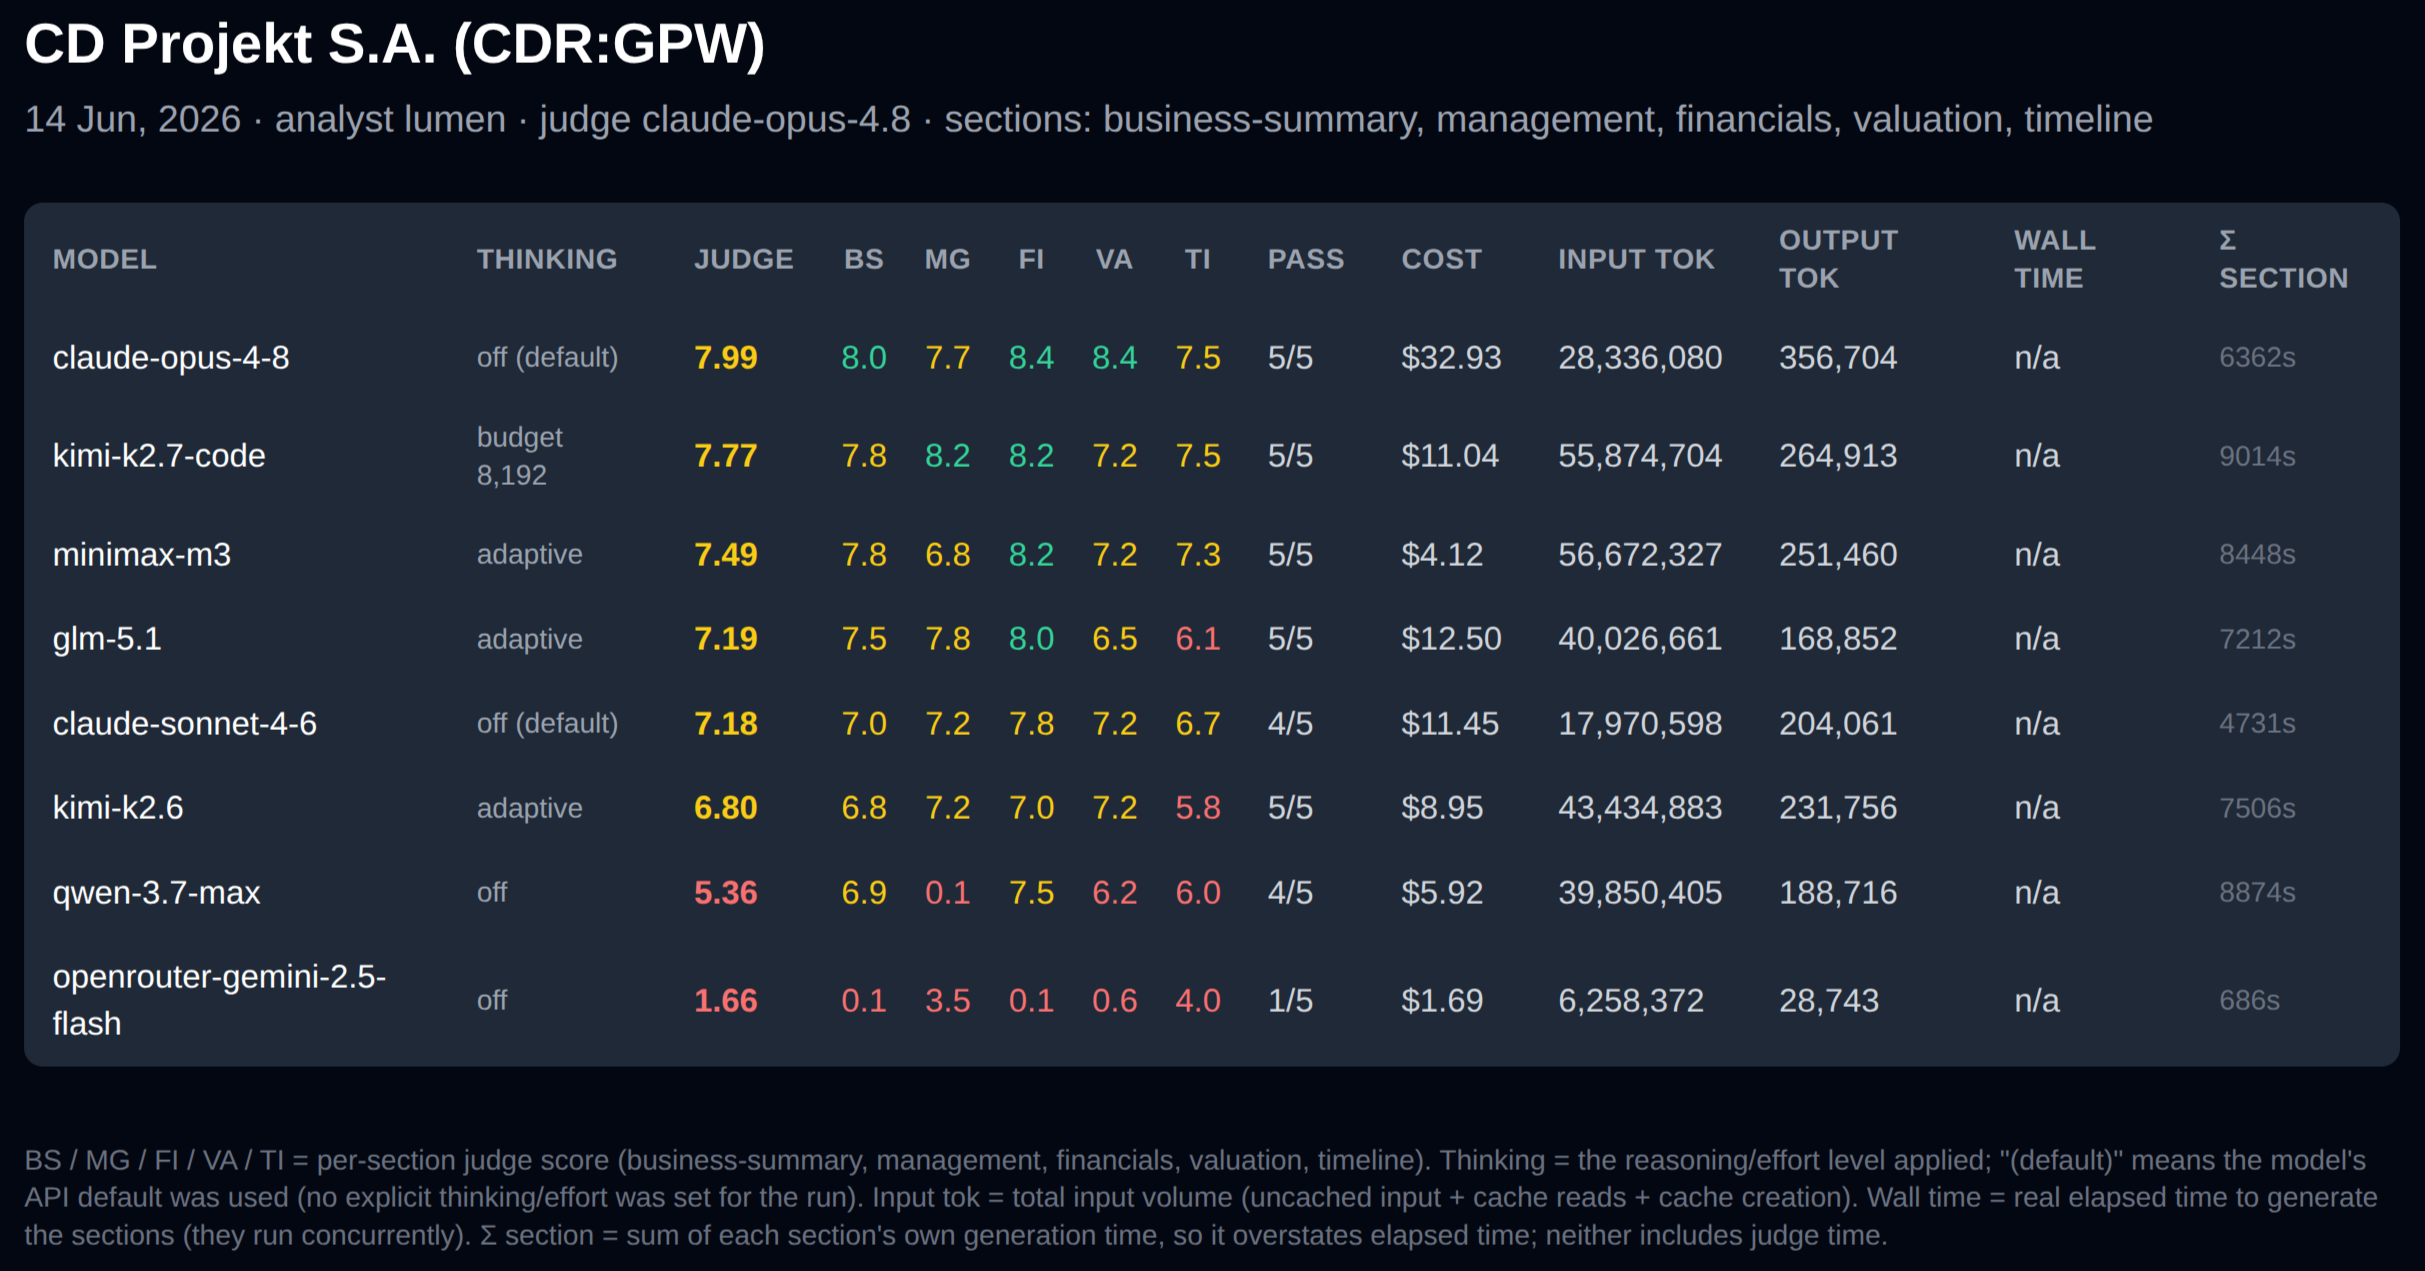Click gemini flash MG score 3.5

[947, 1000]
